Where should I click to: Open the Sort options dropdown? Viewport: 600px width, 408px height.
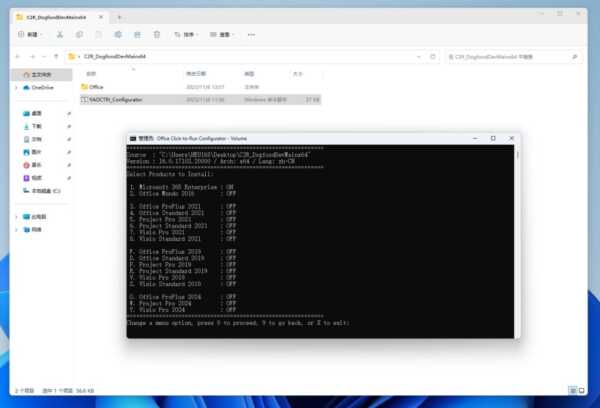tap(185, 34)
